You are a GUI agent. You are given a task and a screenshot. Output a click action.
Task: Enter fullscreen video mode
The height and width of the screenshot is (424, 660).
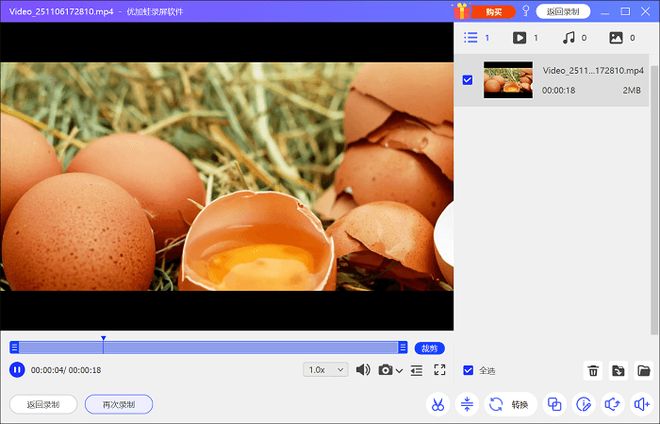coord(439,370)
